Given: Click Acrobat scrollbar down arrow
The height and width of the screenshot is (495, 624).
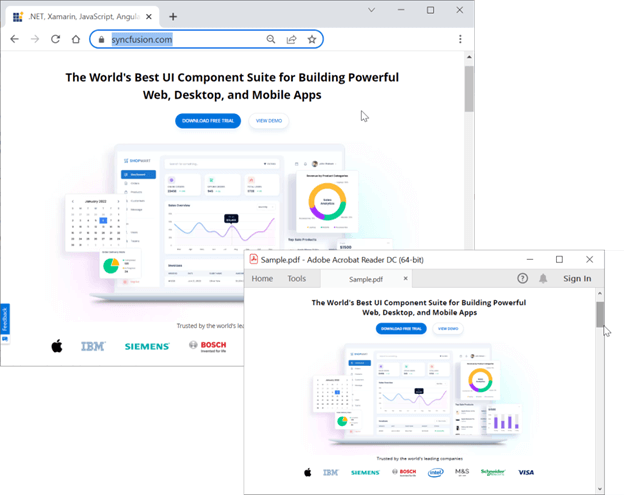Looking at the screenshot, I should click(600, 489).
